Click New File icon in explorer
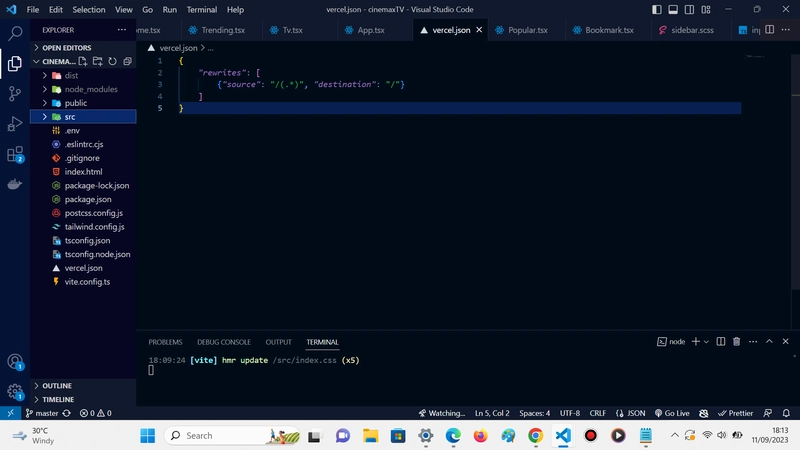This screenshot has height=450, width=800. 83,61
